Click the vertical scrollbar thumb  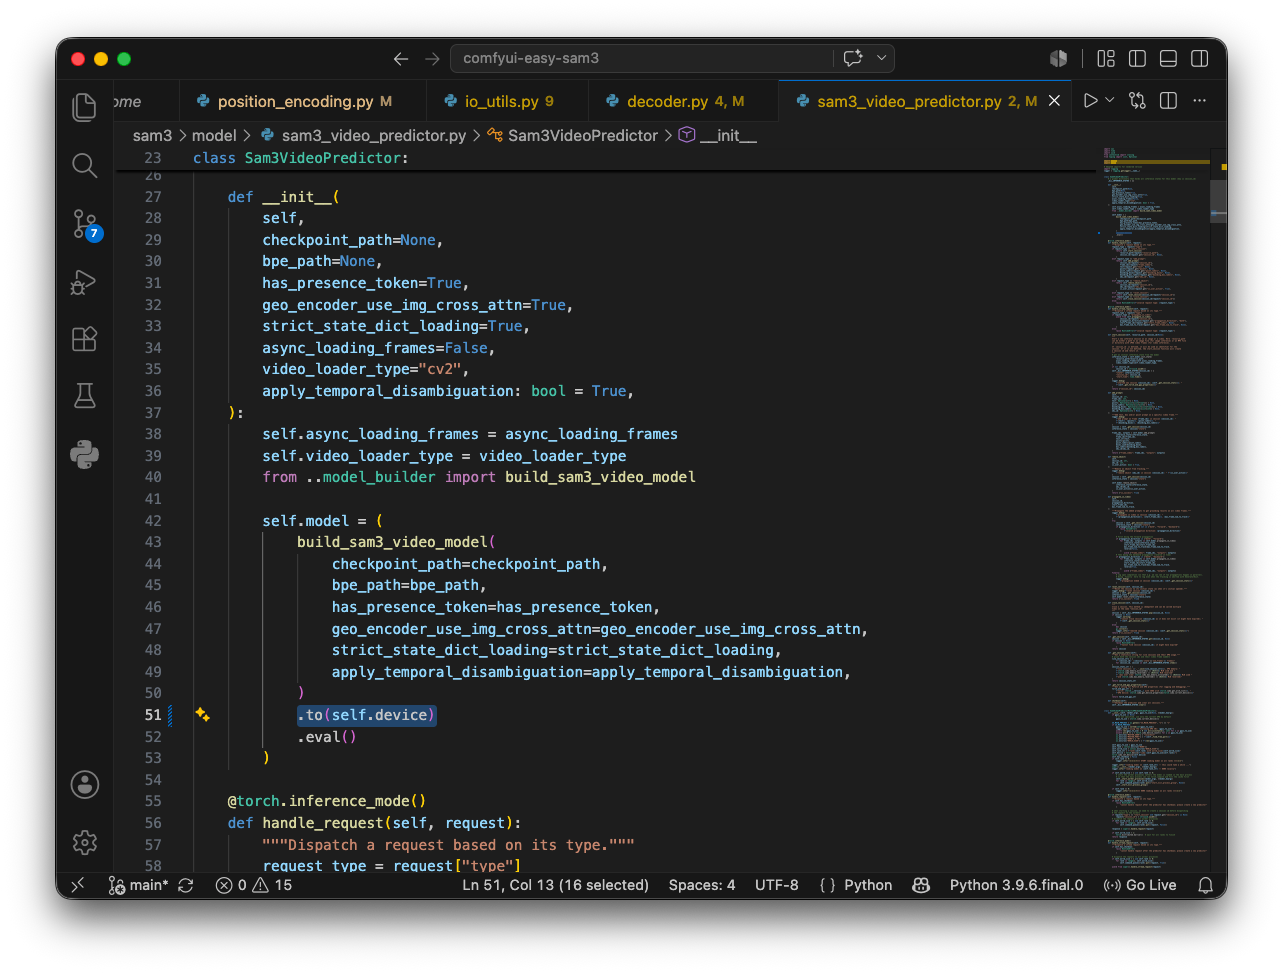tap(1218, 201)
